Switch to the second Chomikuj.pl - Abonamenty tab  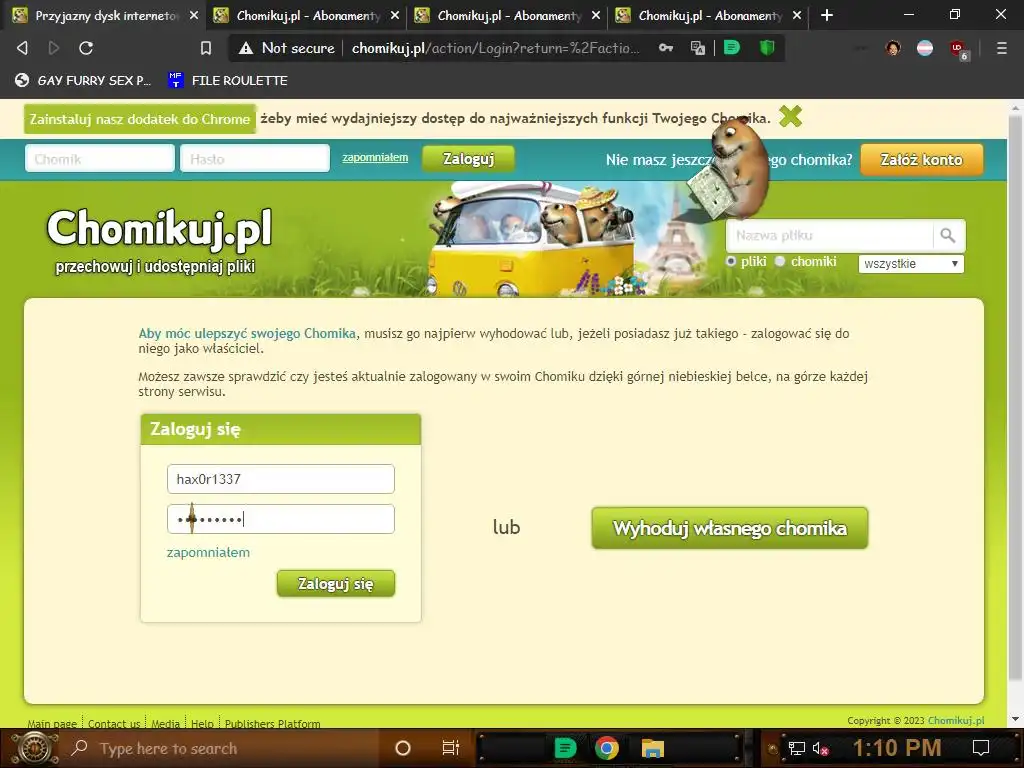307,15
